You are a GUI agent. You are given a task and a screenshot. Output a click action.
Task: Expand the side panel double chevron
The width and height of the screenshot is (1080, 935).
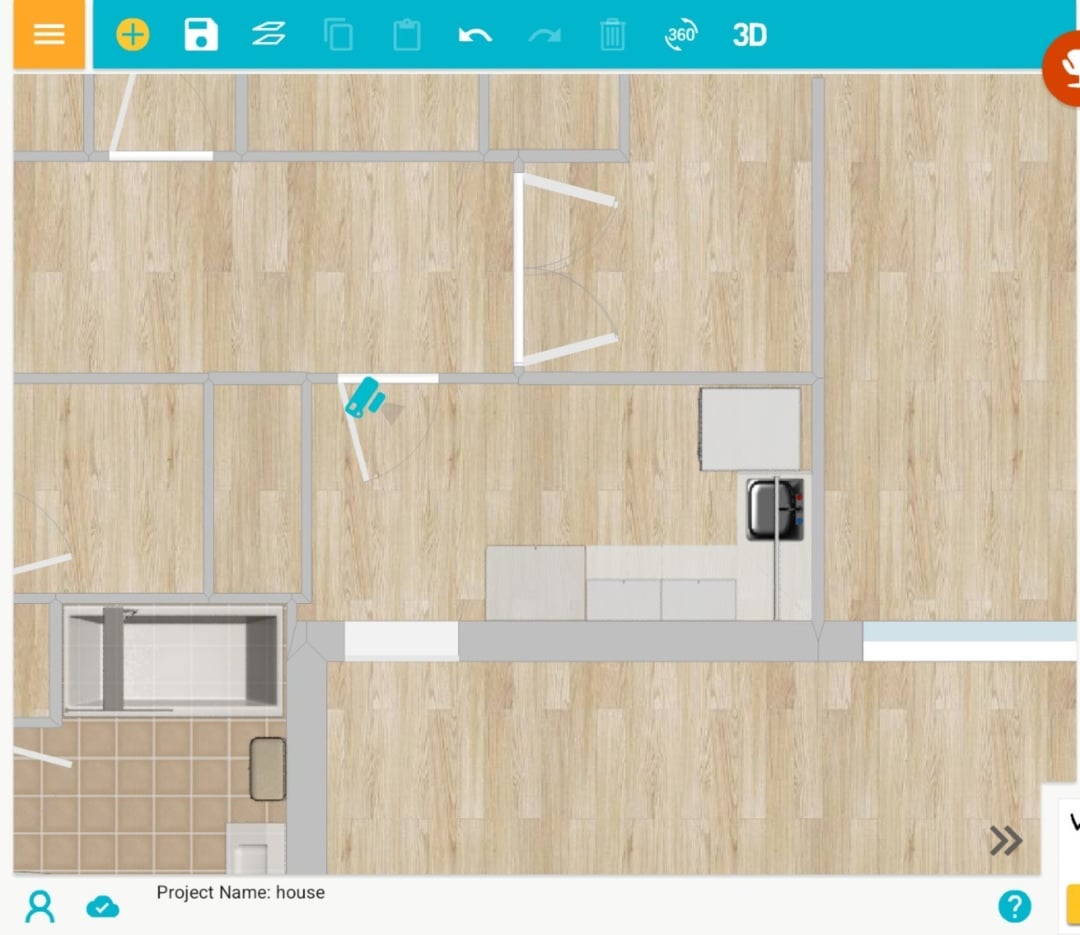1005,841
